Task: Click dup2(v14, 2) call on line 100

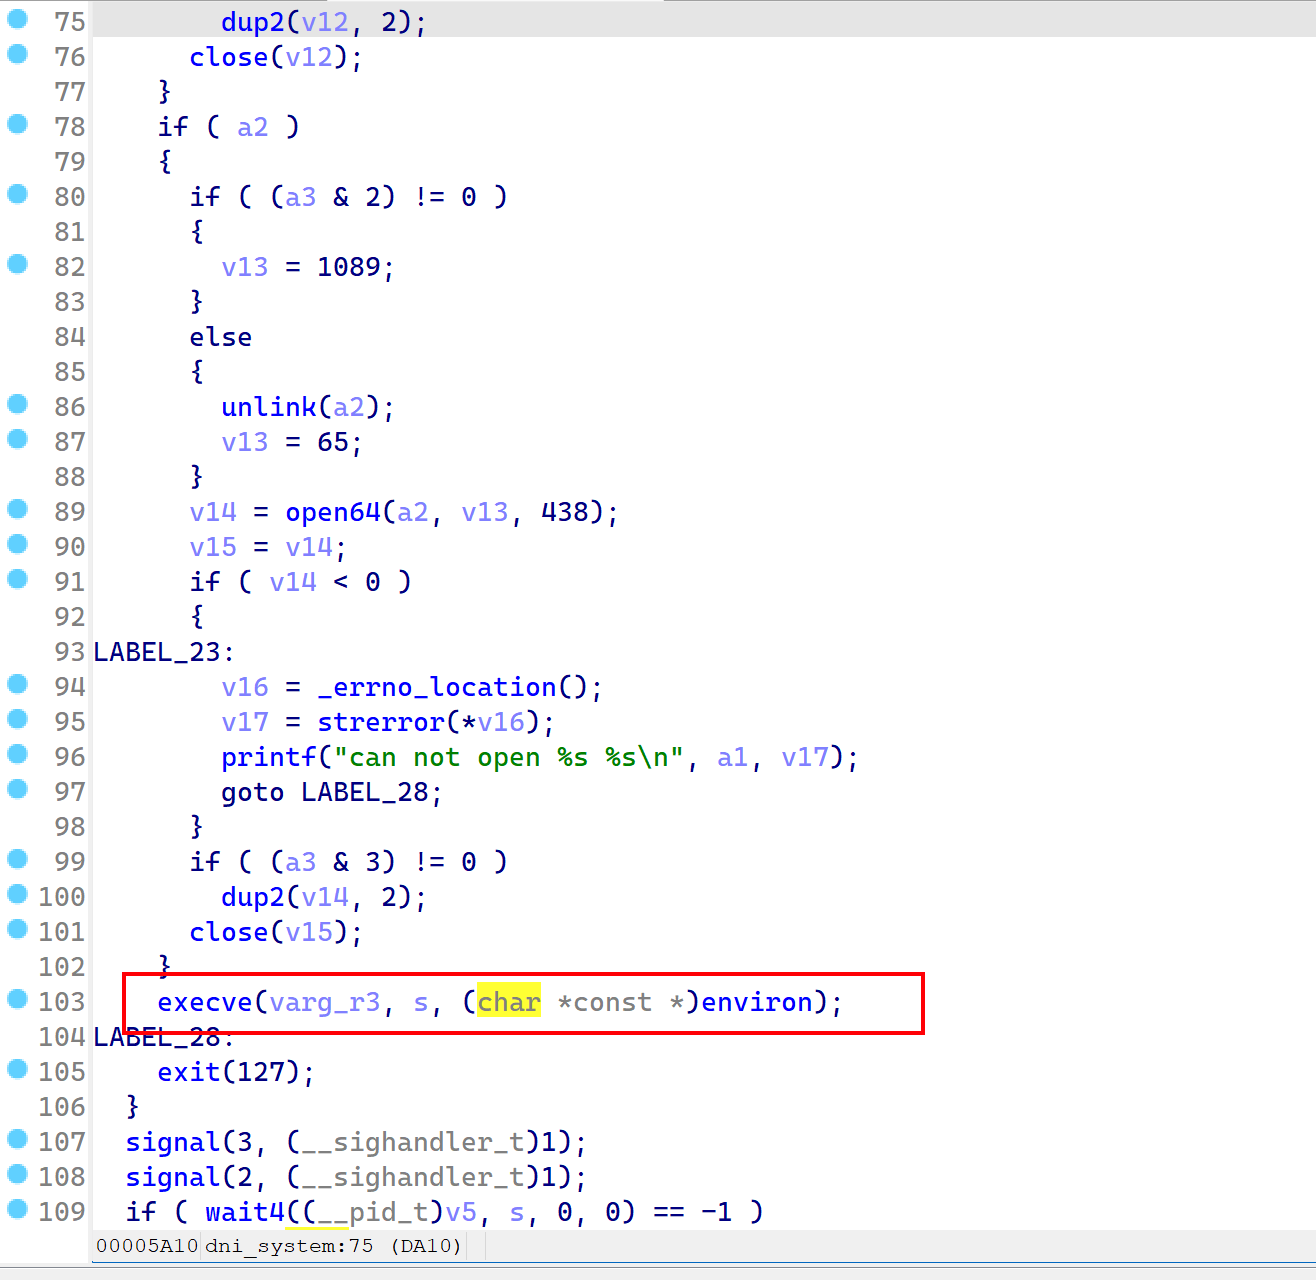Action: click(x=323, y=897)
